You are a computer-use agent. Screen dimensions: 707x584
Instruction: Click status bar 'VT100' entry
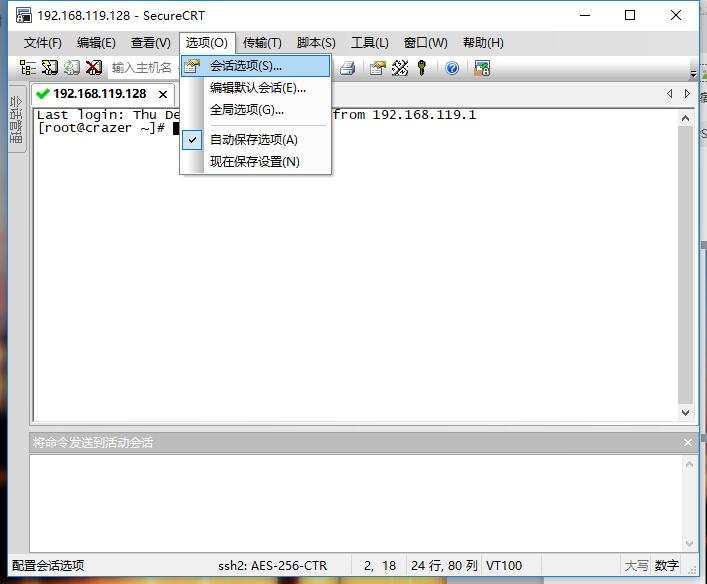[x=504, y=566]
